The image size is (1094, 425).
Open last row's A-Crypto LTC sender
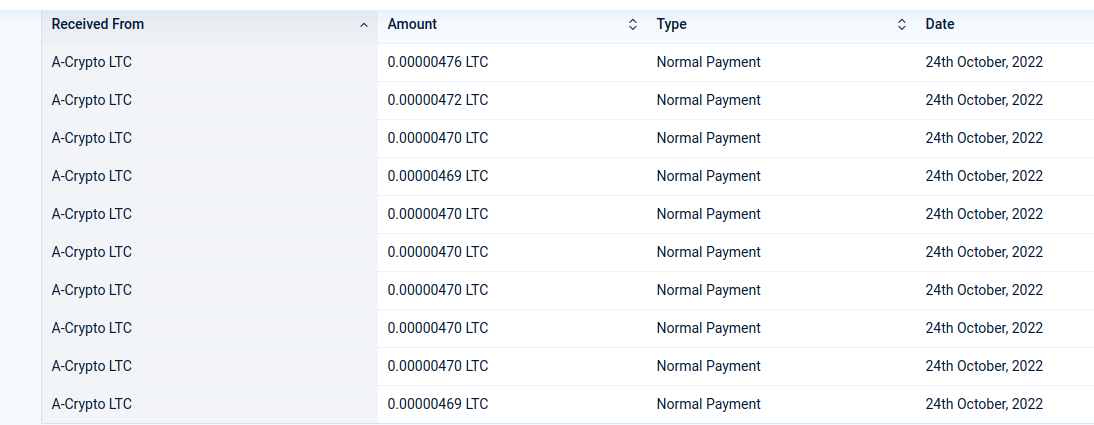coord(91,403)
